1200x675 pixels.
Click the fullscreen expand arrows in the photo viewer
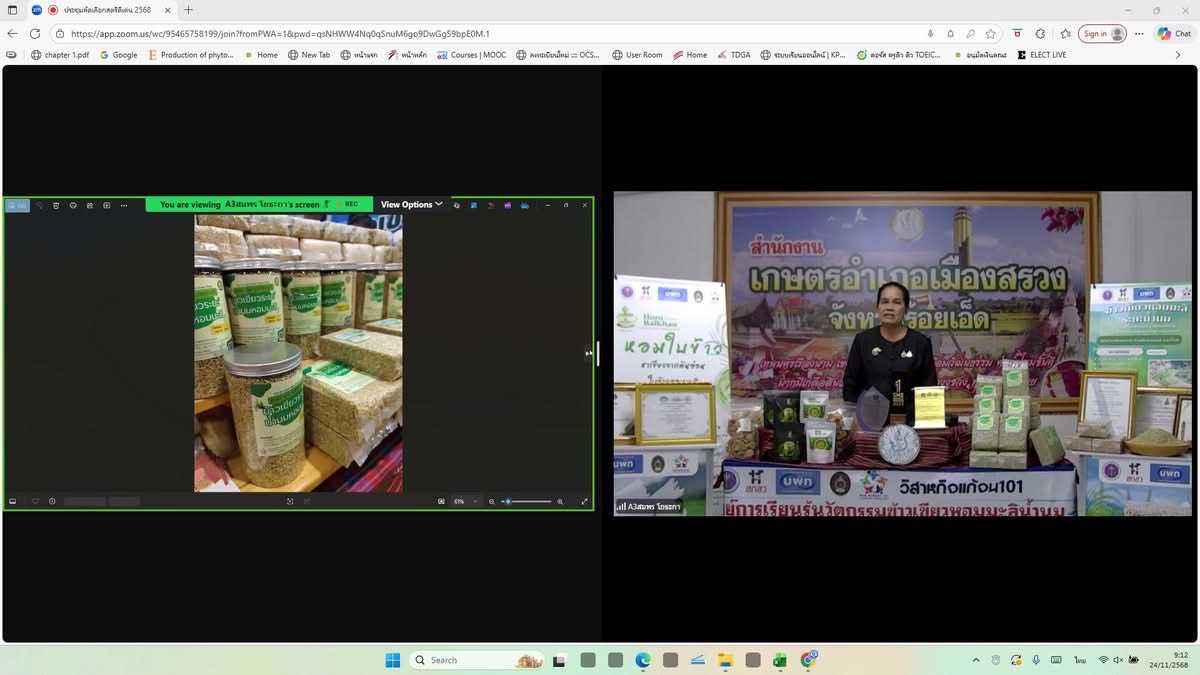[584, 501]
